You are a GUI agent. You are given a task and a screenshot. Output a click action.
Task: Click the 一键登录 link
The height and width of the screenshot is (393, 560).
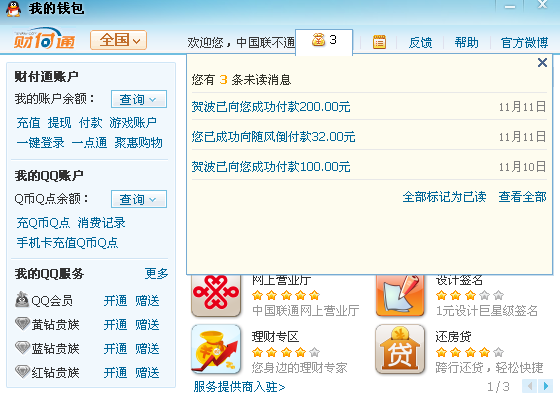[x=40, y=143]
